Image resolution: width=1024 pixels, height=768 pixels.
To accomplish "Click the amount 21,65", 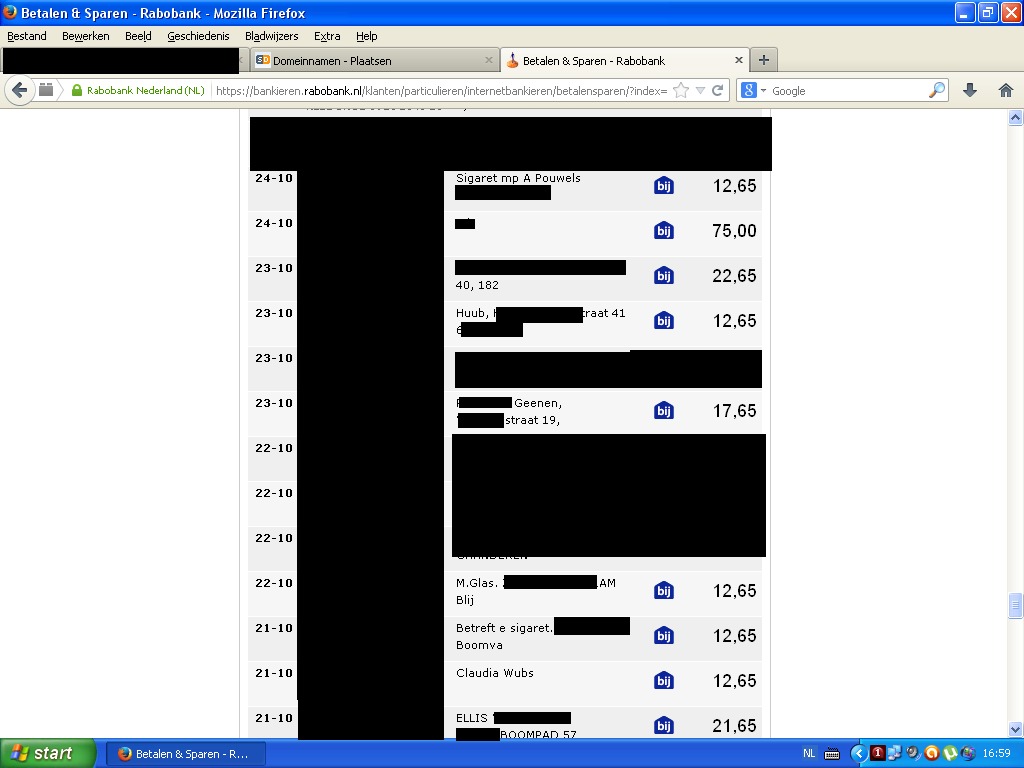I will (734, 726).
